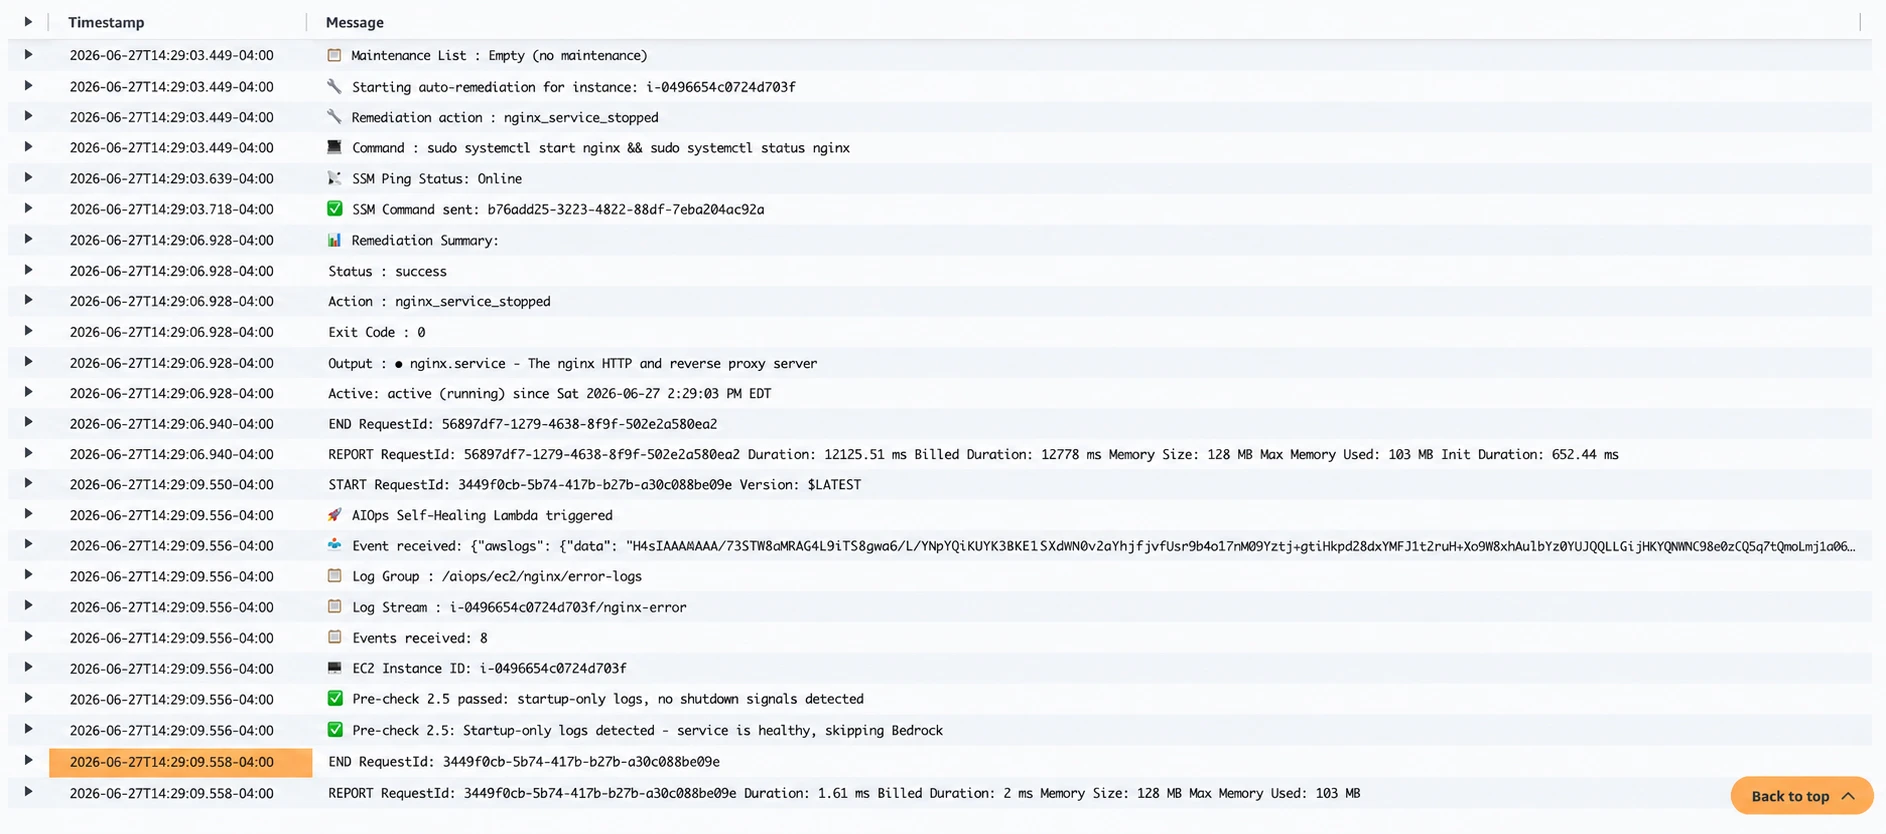This screenshot has width=1886, height=834.
Task: Click the START RequestId 3449f0cb message
Action: [x=595, y=485]
